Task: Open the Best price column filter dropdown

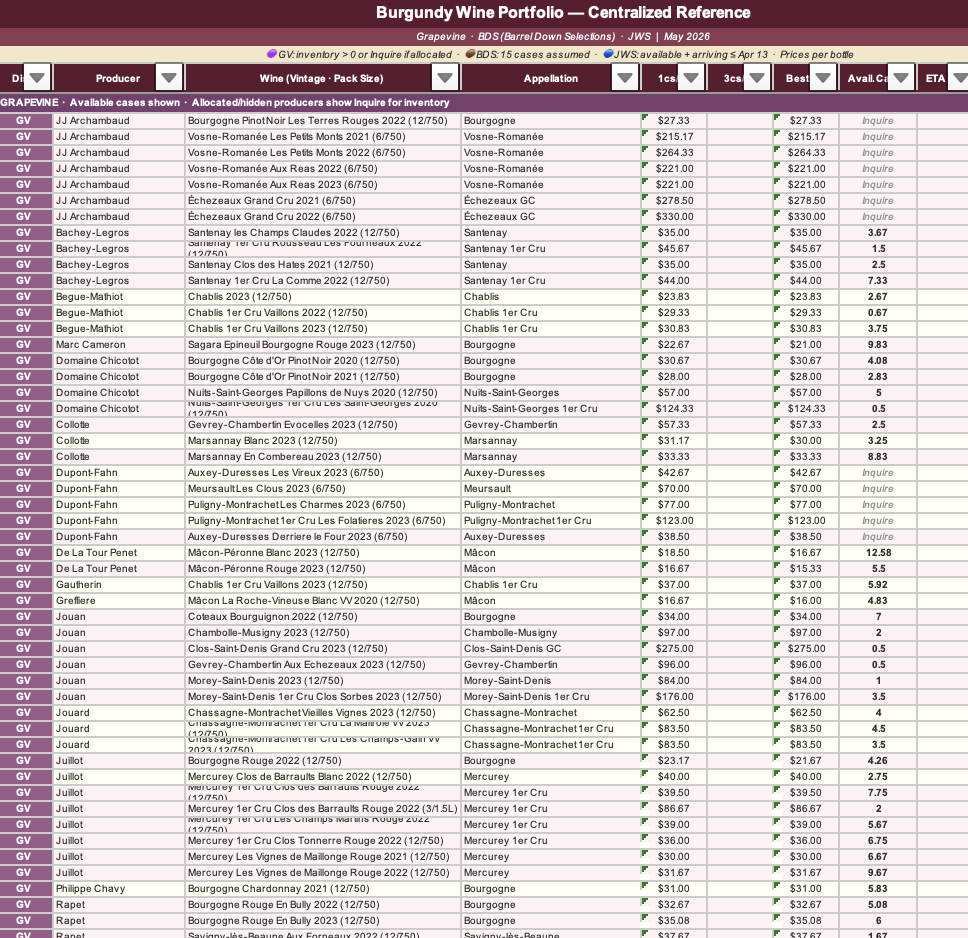Action: (x=823, y=78)
